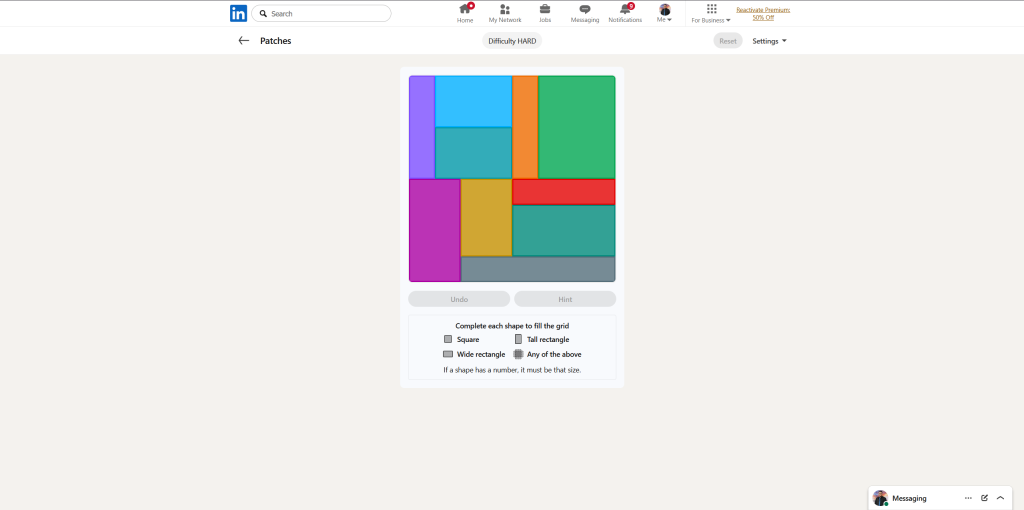1024x510 pixels.
Task: Click 'If a shape has a number' note
Action: click(x=512, y=370)
